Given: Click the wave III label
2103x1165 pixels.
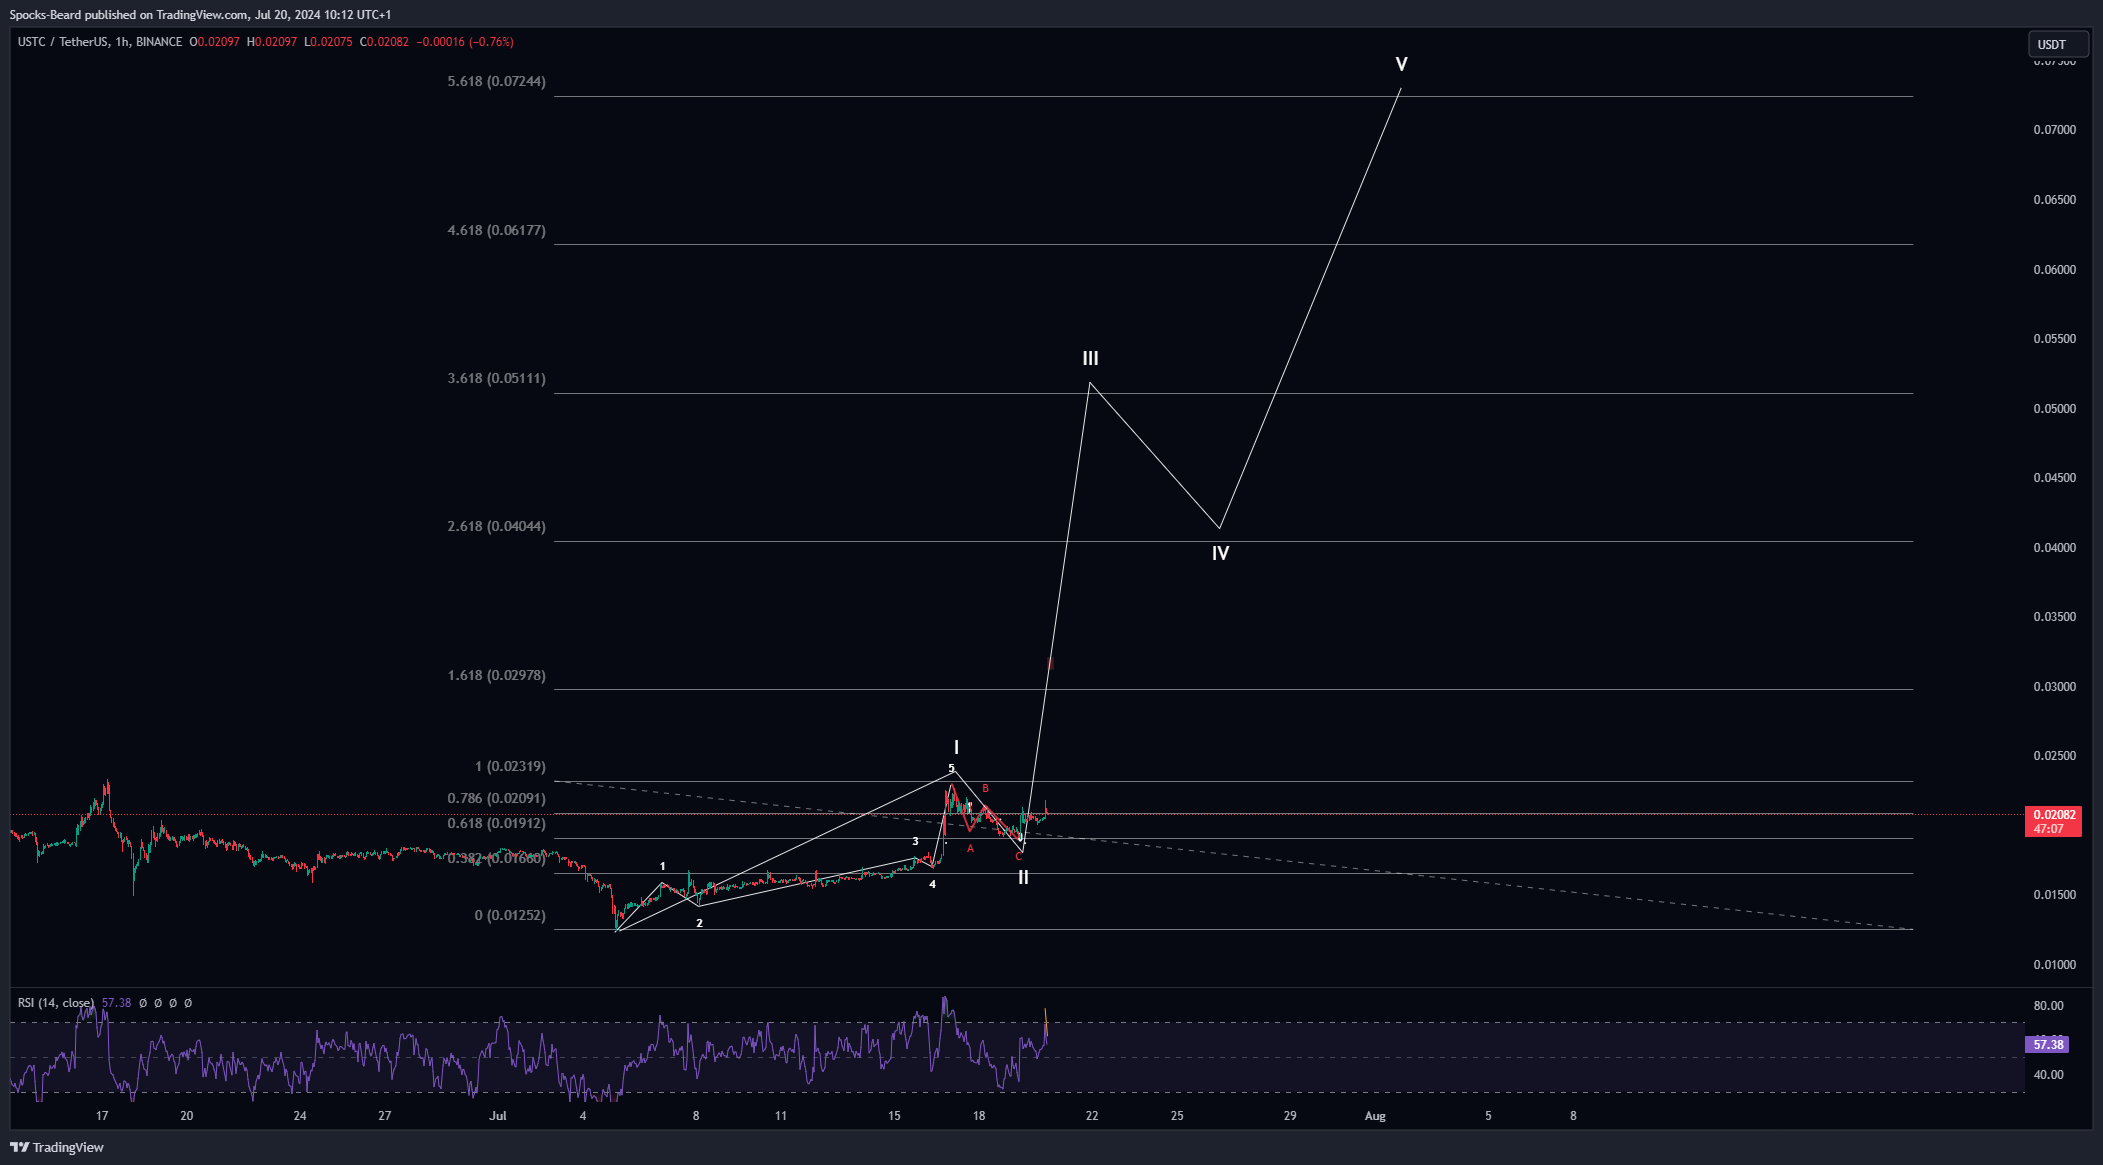Looking at the screenshot, I should [1090, 358].
